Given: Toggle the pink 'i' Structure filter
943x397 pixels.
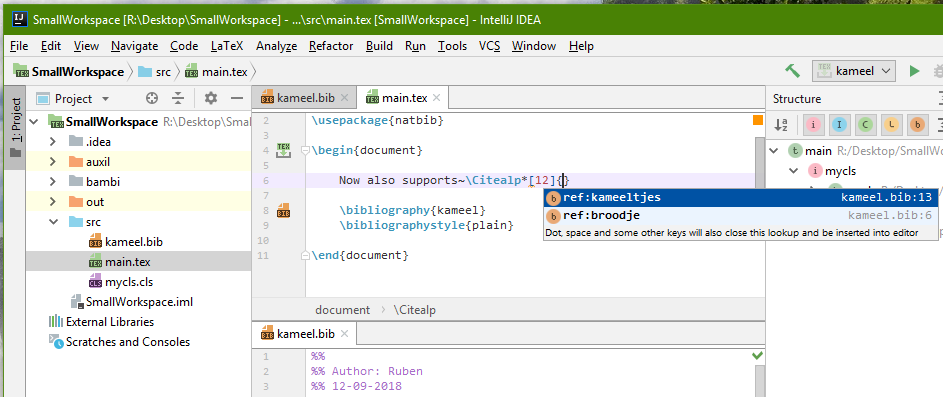Looking at the screenshot, I should [x=814, y=125].
